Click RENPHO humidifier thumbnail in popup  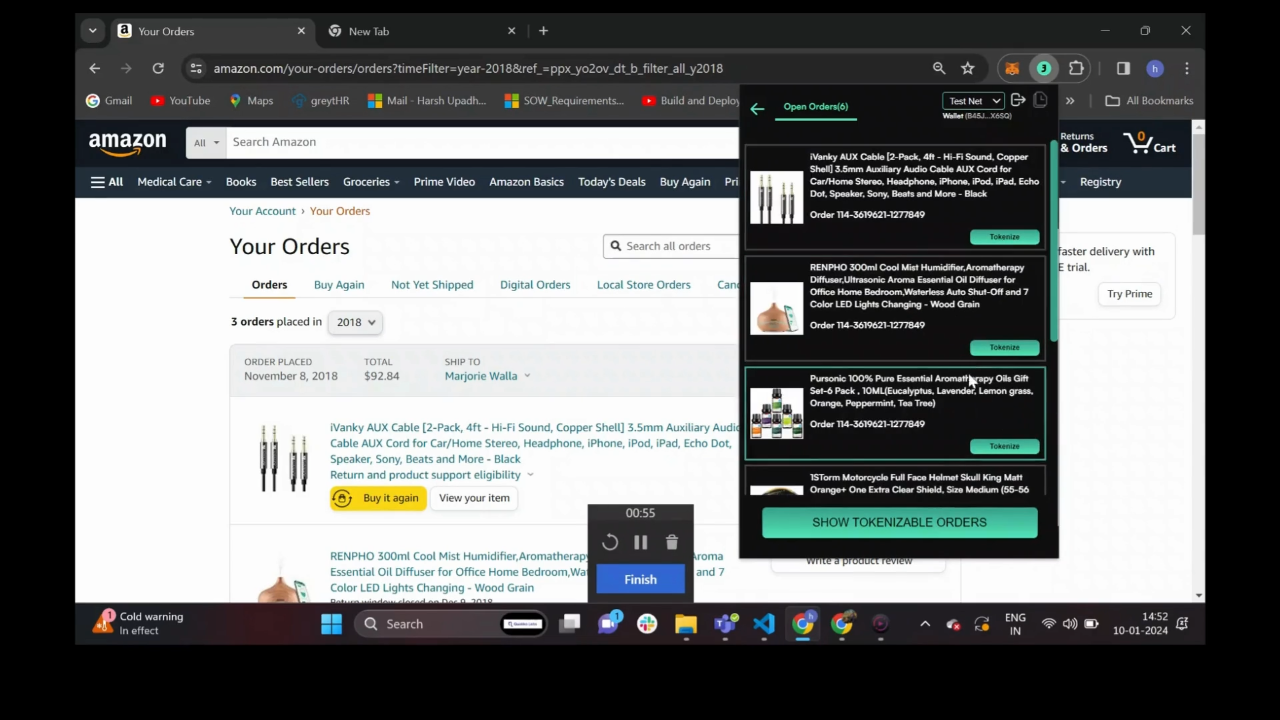pyautogui.click(x=777, y=307)
